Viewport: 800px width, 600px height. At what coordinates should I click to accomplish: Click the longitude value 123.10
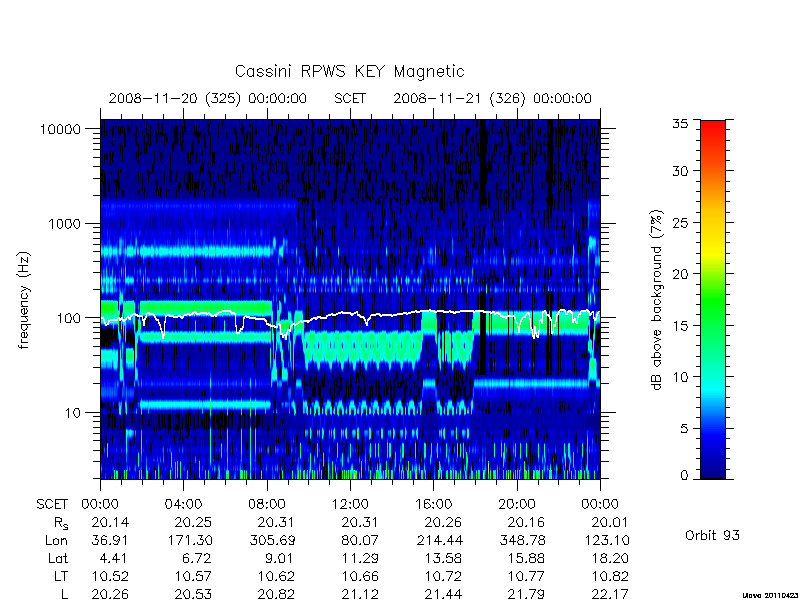(606, 540)
